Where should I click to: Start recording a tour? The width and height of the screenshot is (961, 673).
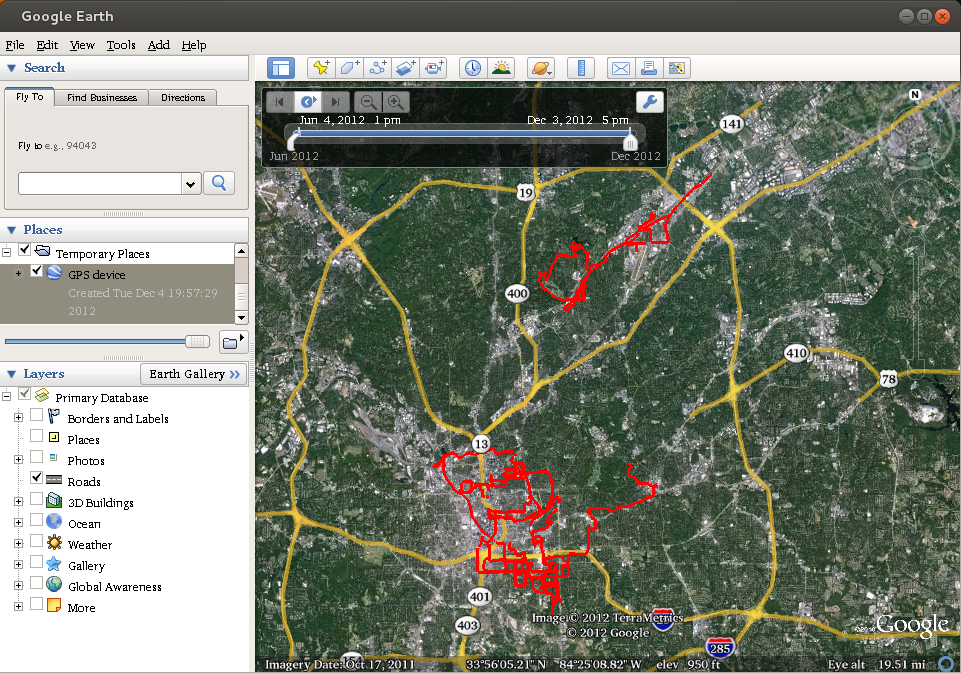(433, 67)
